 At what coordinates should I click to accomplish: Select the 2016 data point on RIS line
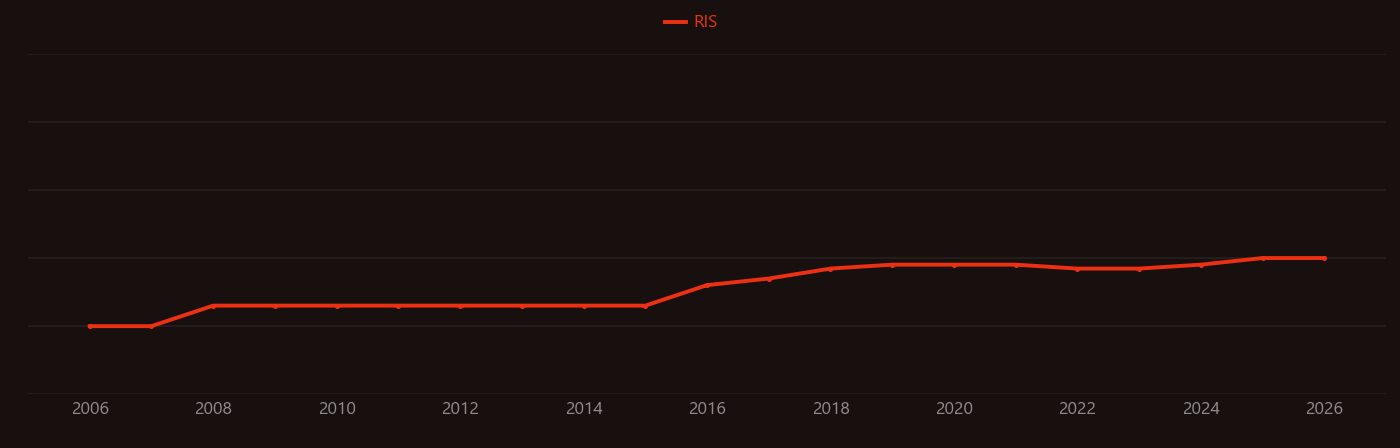click(707, 285)
